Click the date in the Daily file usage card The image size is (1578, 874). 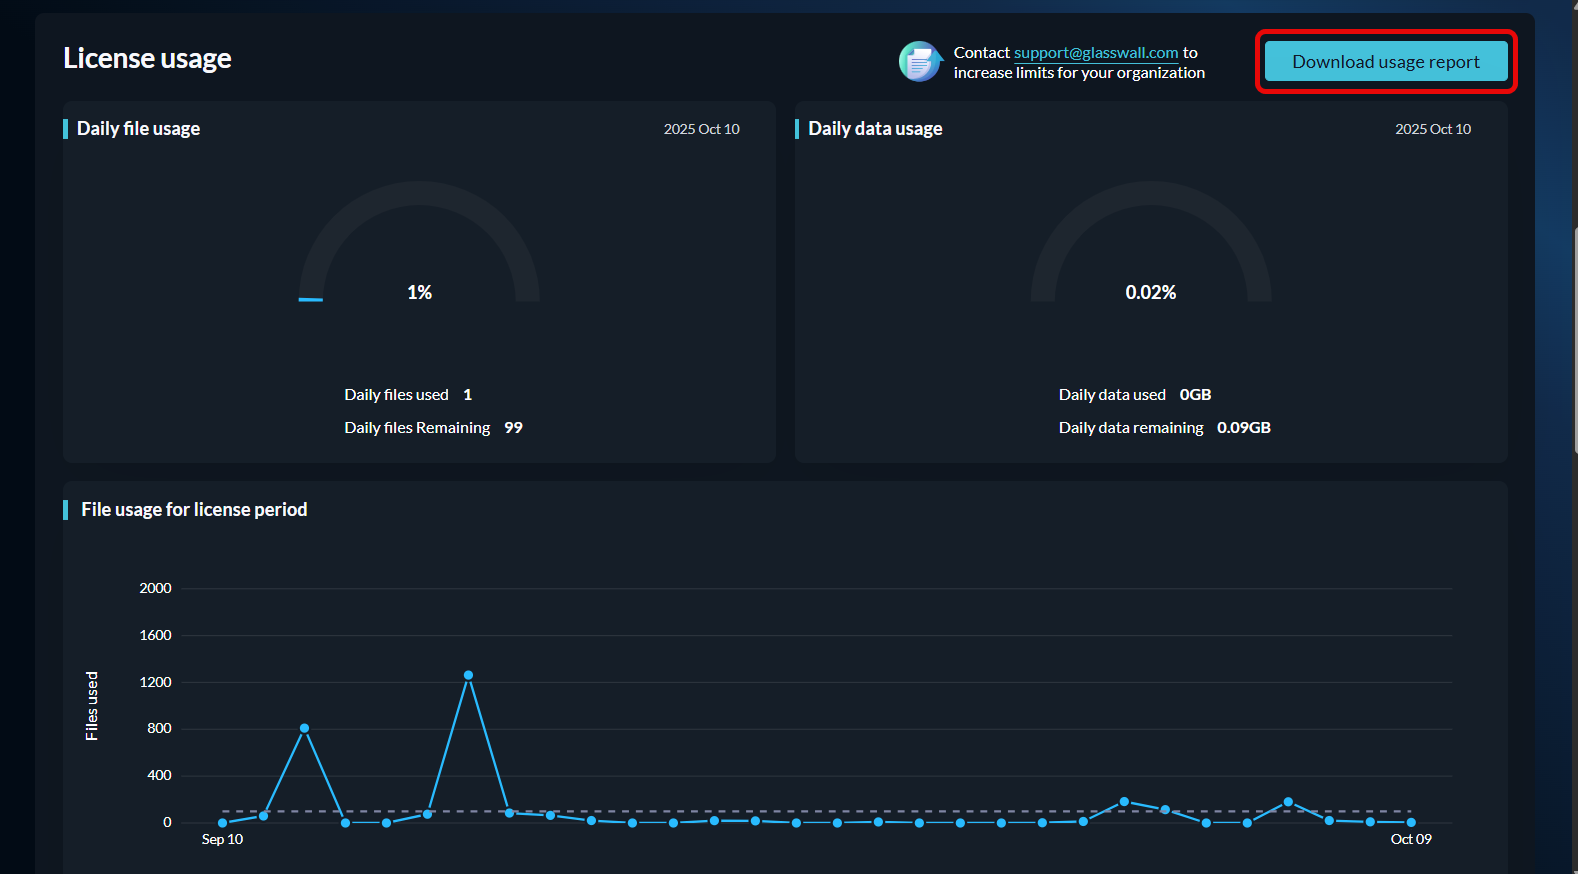(701, 129)
